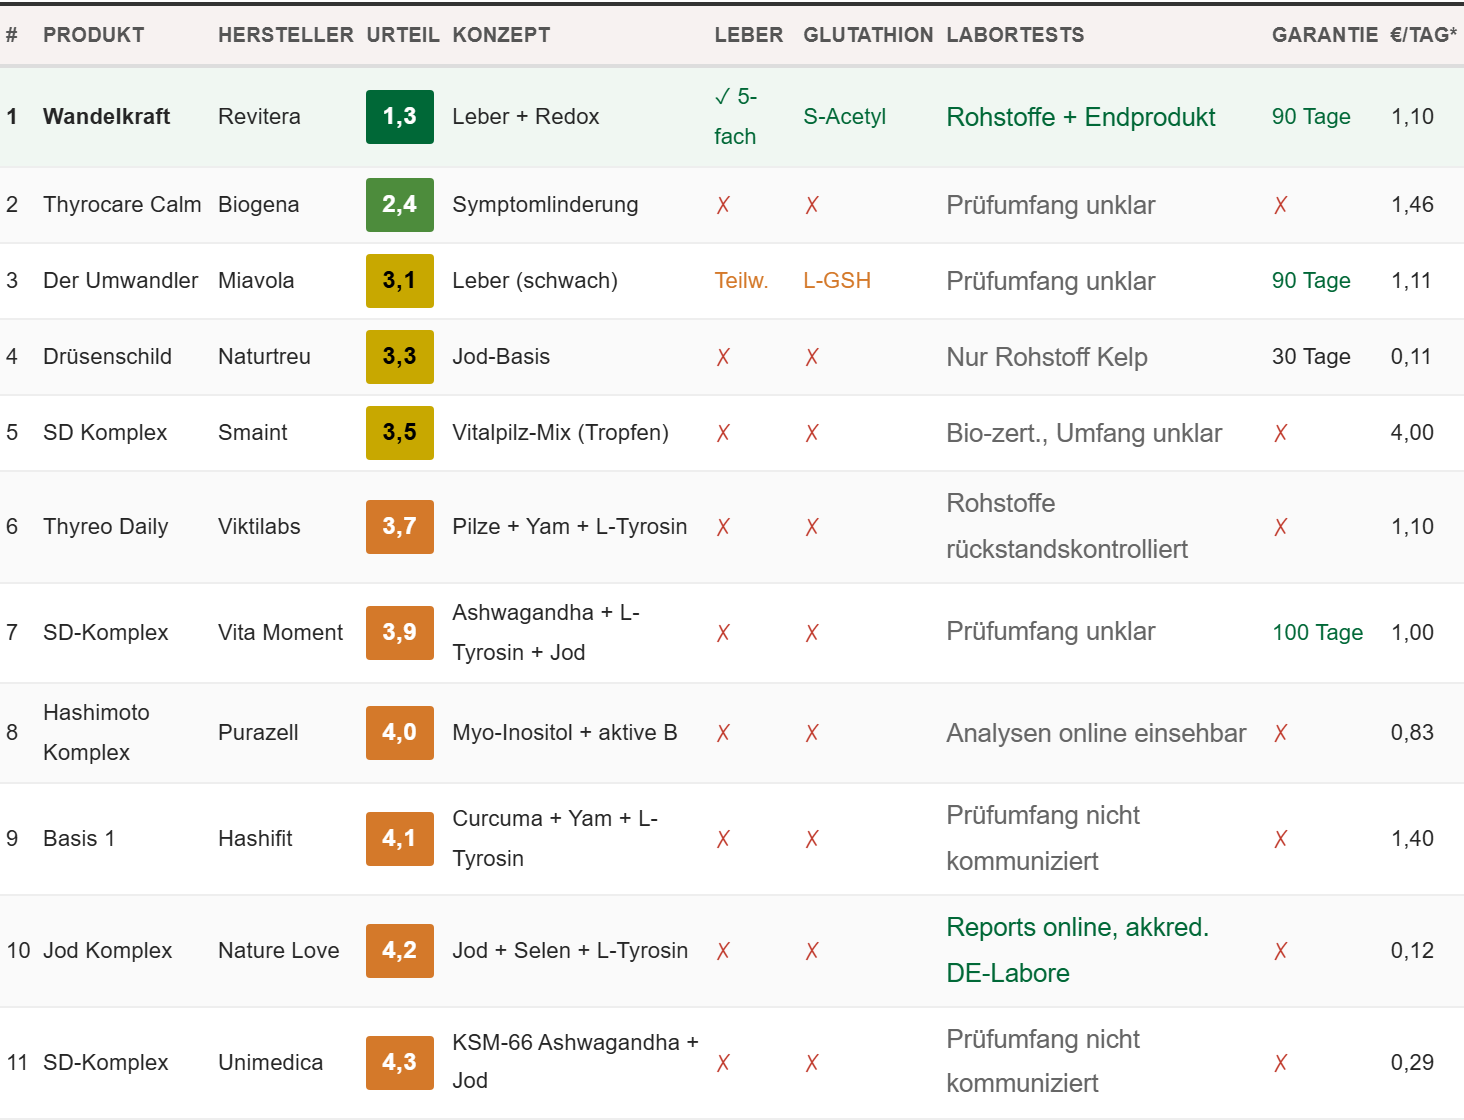
Task: Click Reports online, akkred. DE-Labore entry
Action: (x=1078, y=951)
